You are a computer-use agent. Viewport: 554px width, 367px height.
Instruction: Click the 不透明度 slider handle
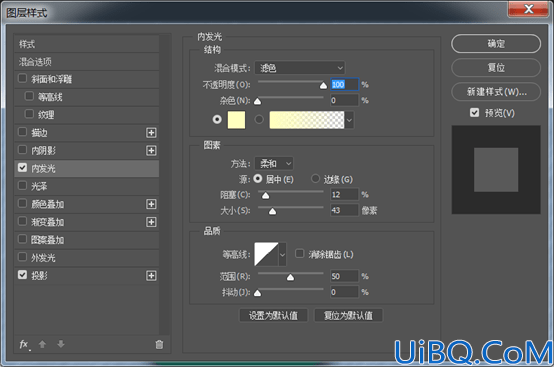323,85
